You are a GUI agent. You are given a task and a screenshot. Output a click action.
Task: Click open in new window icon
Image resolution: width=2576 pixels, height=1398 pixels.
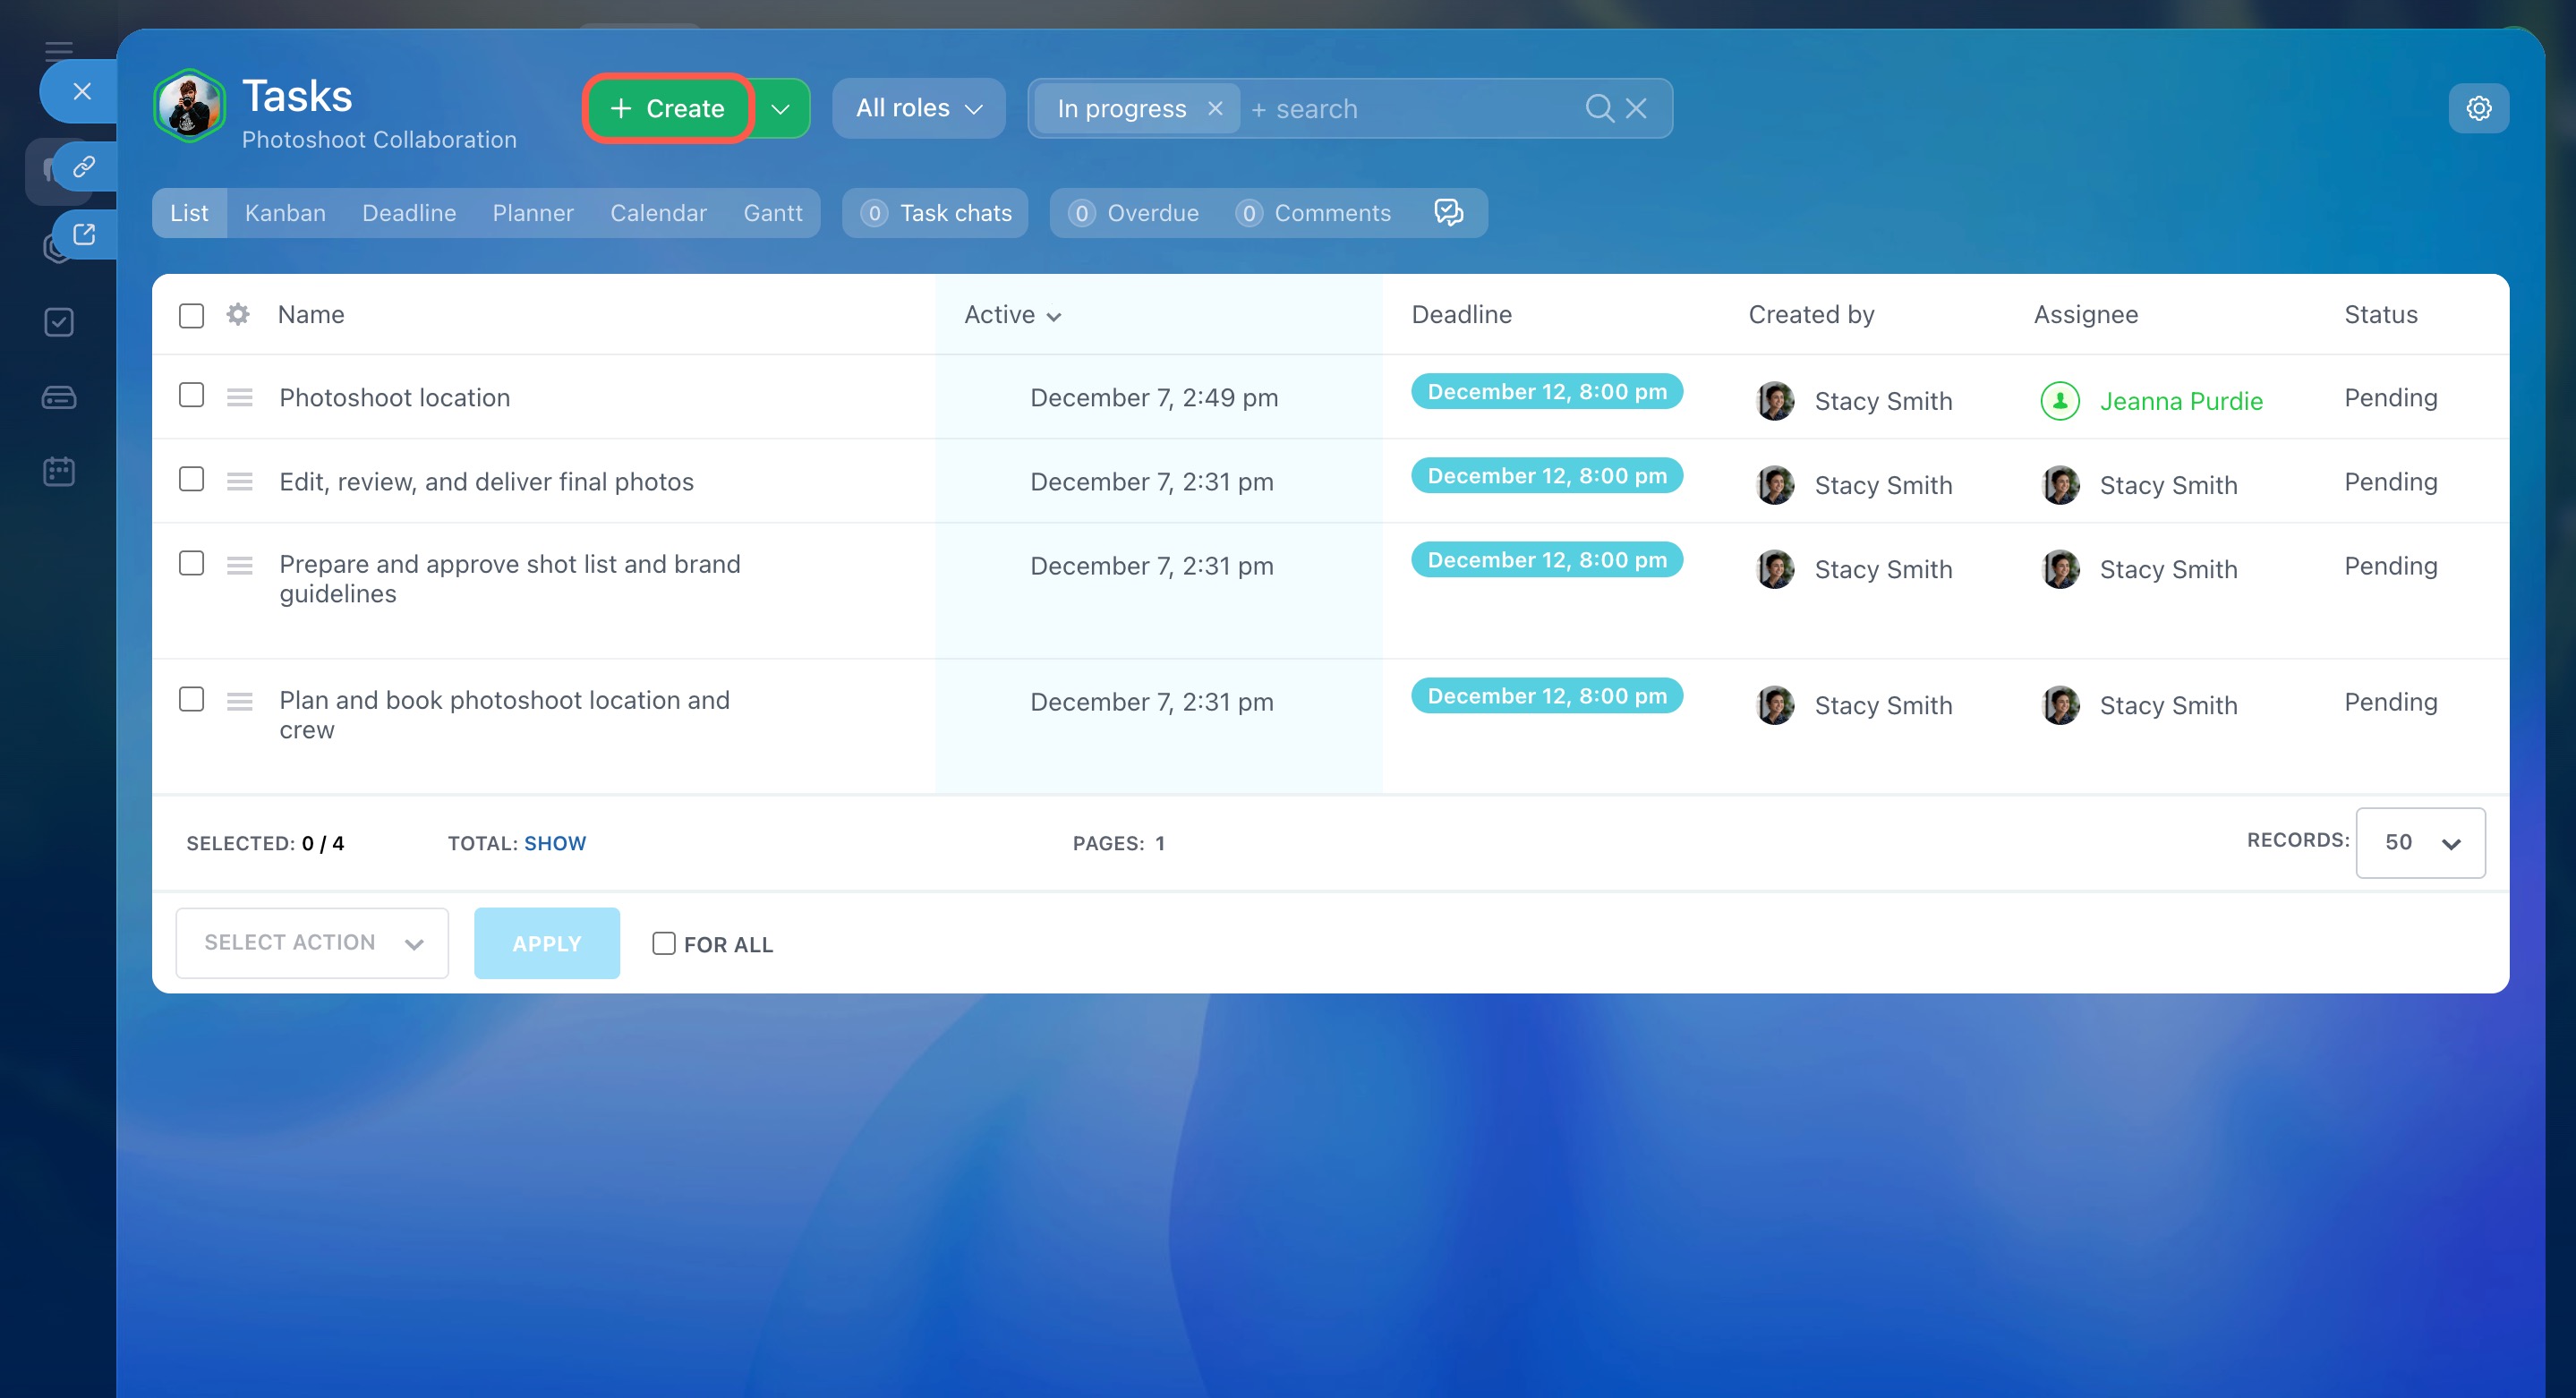pyautogui.click(x=84, y=234)
